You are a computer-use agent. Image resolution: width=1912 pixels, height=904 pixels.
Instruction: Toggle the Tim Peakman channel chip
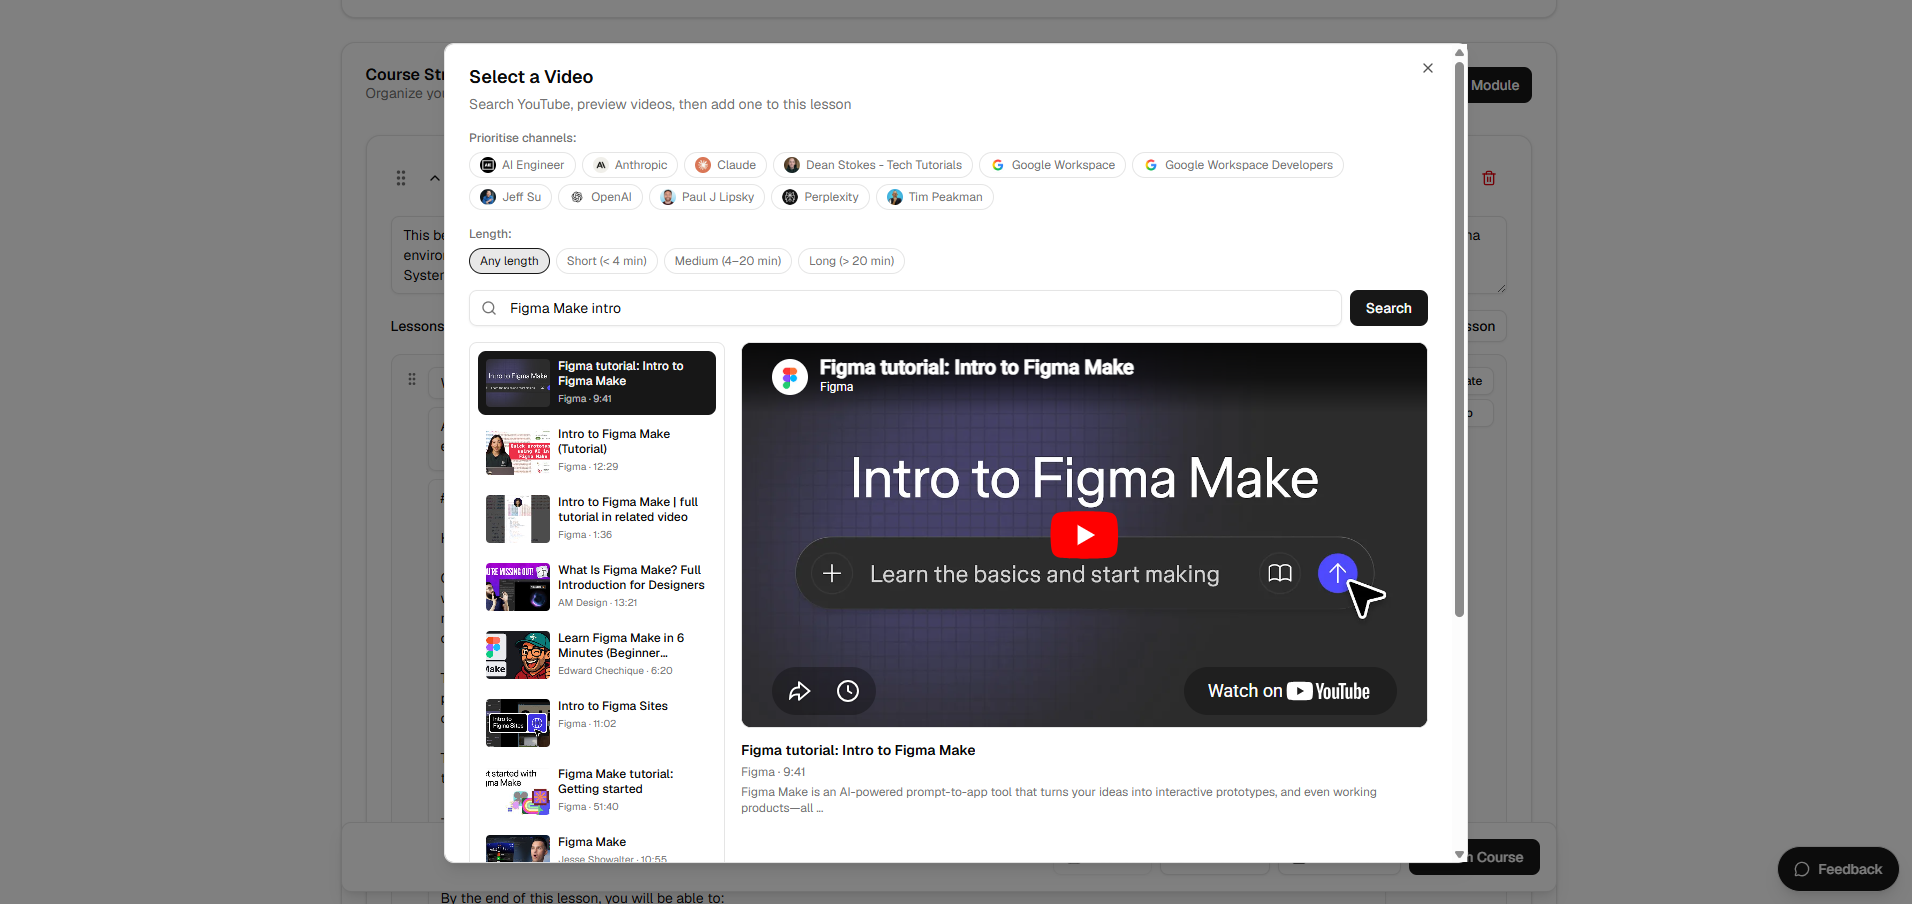[935, 197]
